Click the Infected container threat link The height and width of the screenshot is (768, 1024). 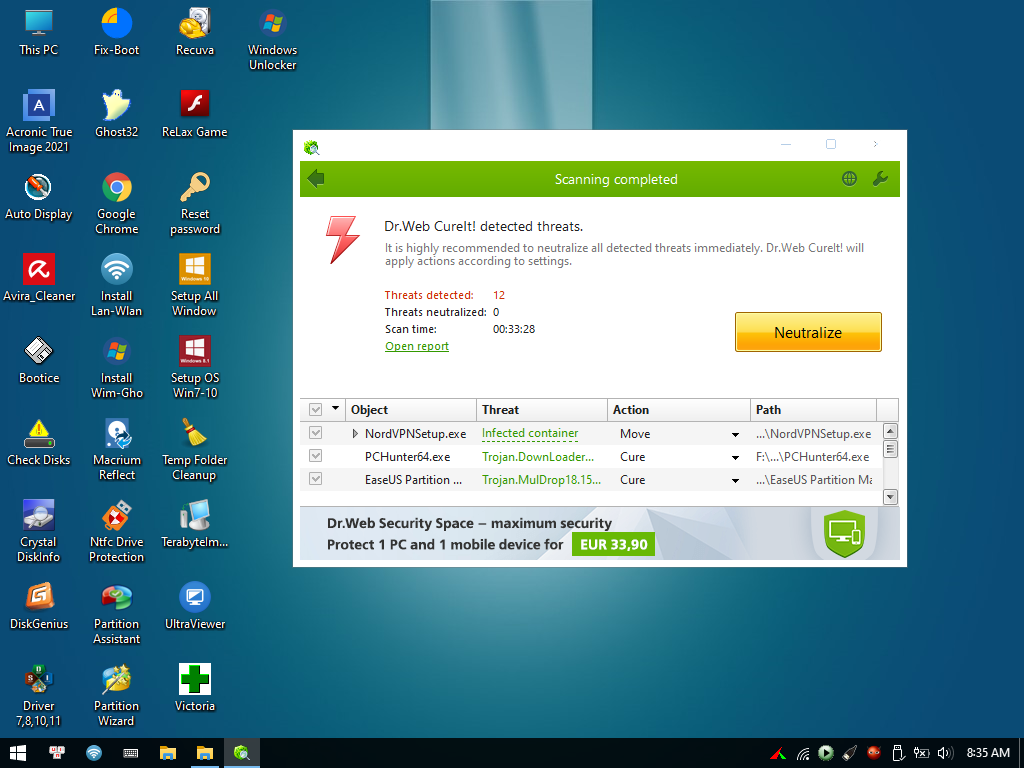[x=530, y=433]
